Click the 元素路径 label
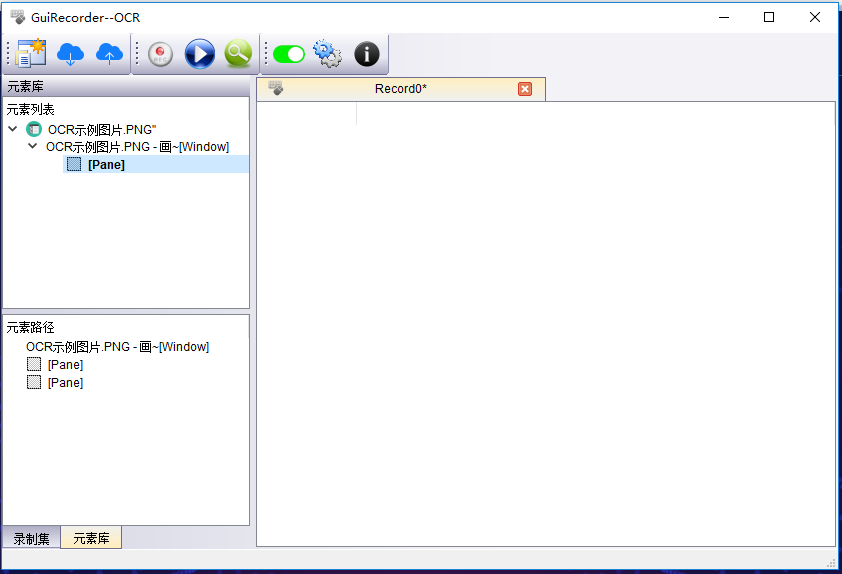The width and height of the screenshot is (842, 574). click(31, 328)
